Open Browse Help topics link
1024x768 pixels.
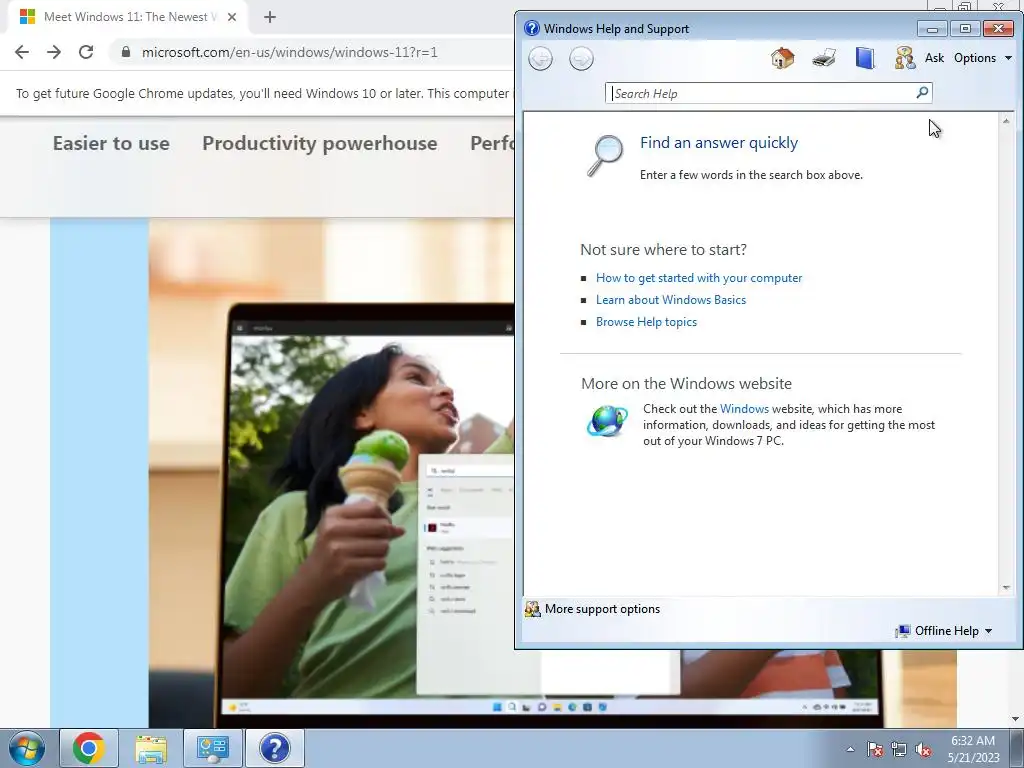[646, 322]
